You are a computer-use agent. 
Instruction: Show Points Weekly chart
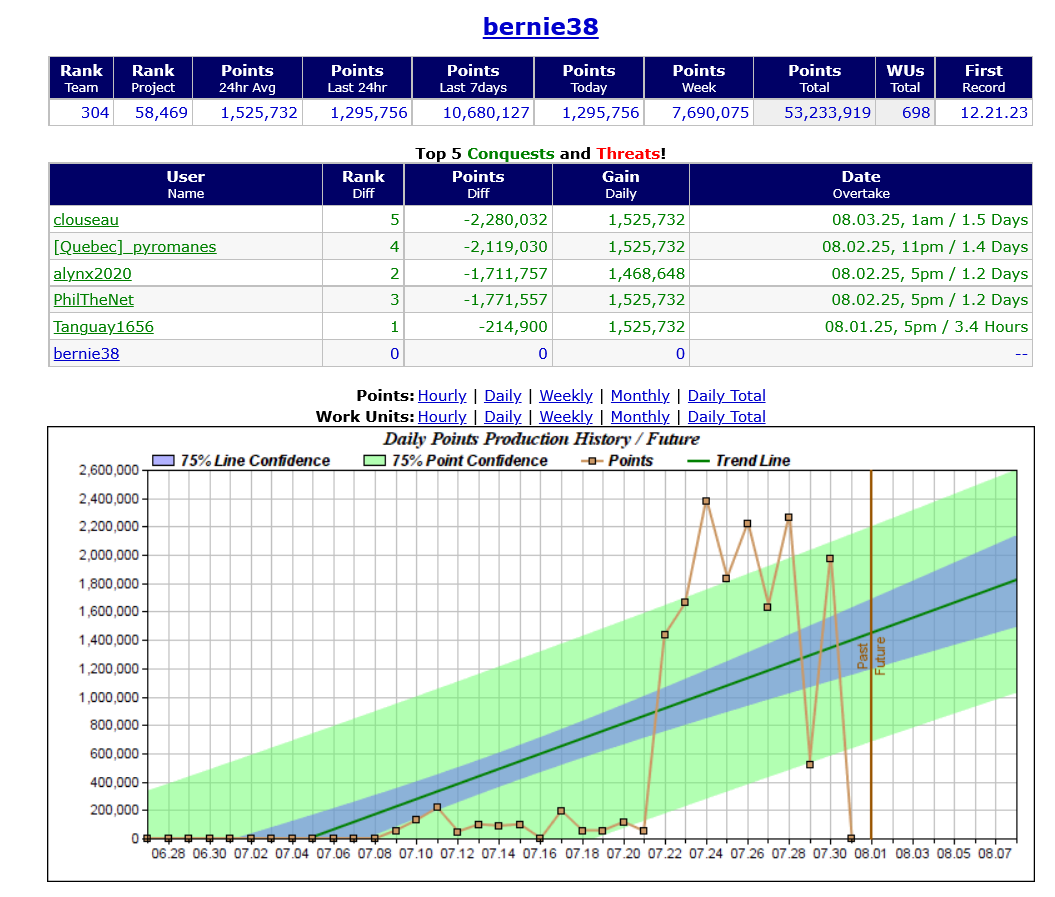pos(566,396)
